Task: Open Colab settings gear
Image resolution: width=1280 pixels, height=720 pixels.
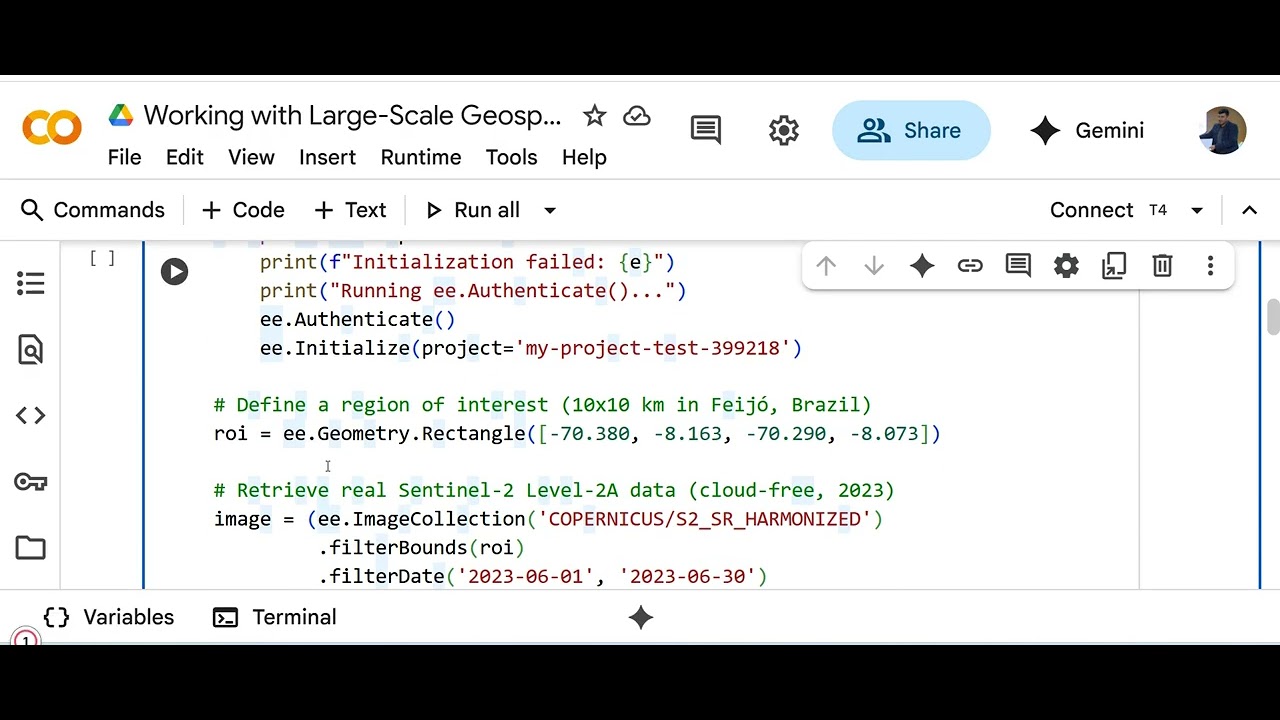Action: [x=784, y=130]
